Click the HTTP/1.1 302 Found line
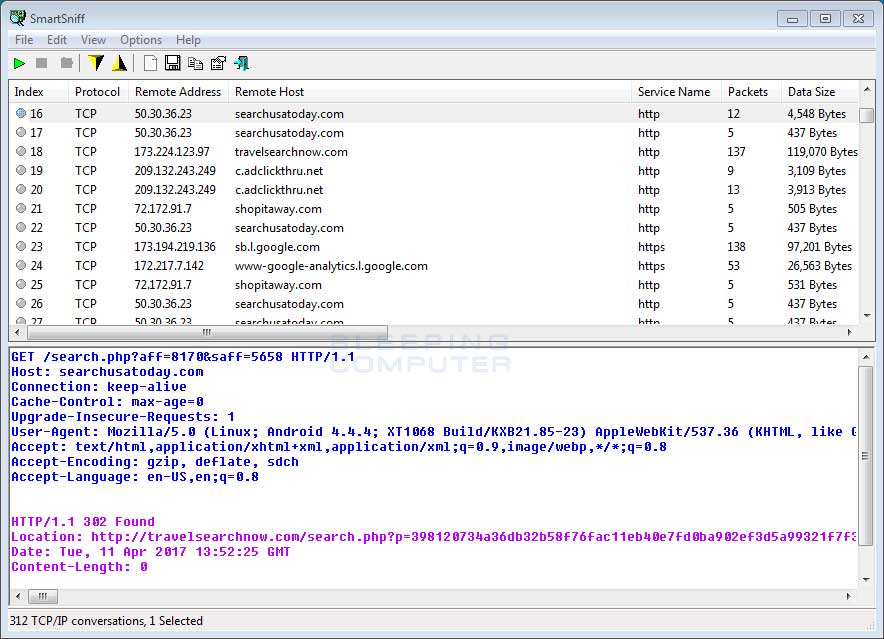This screenshot has width=884, height=639. (83, 522)
